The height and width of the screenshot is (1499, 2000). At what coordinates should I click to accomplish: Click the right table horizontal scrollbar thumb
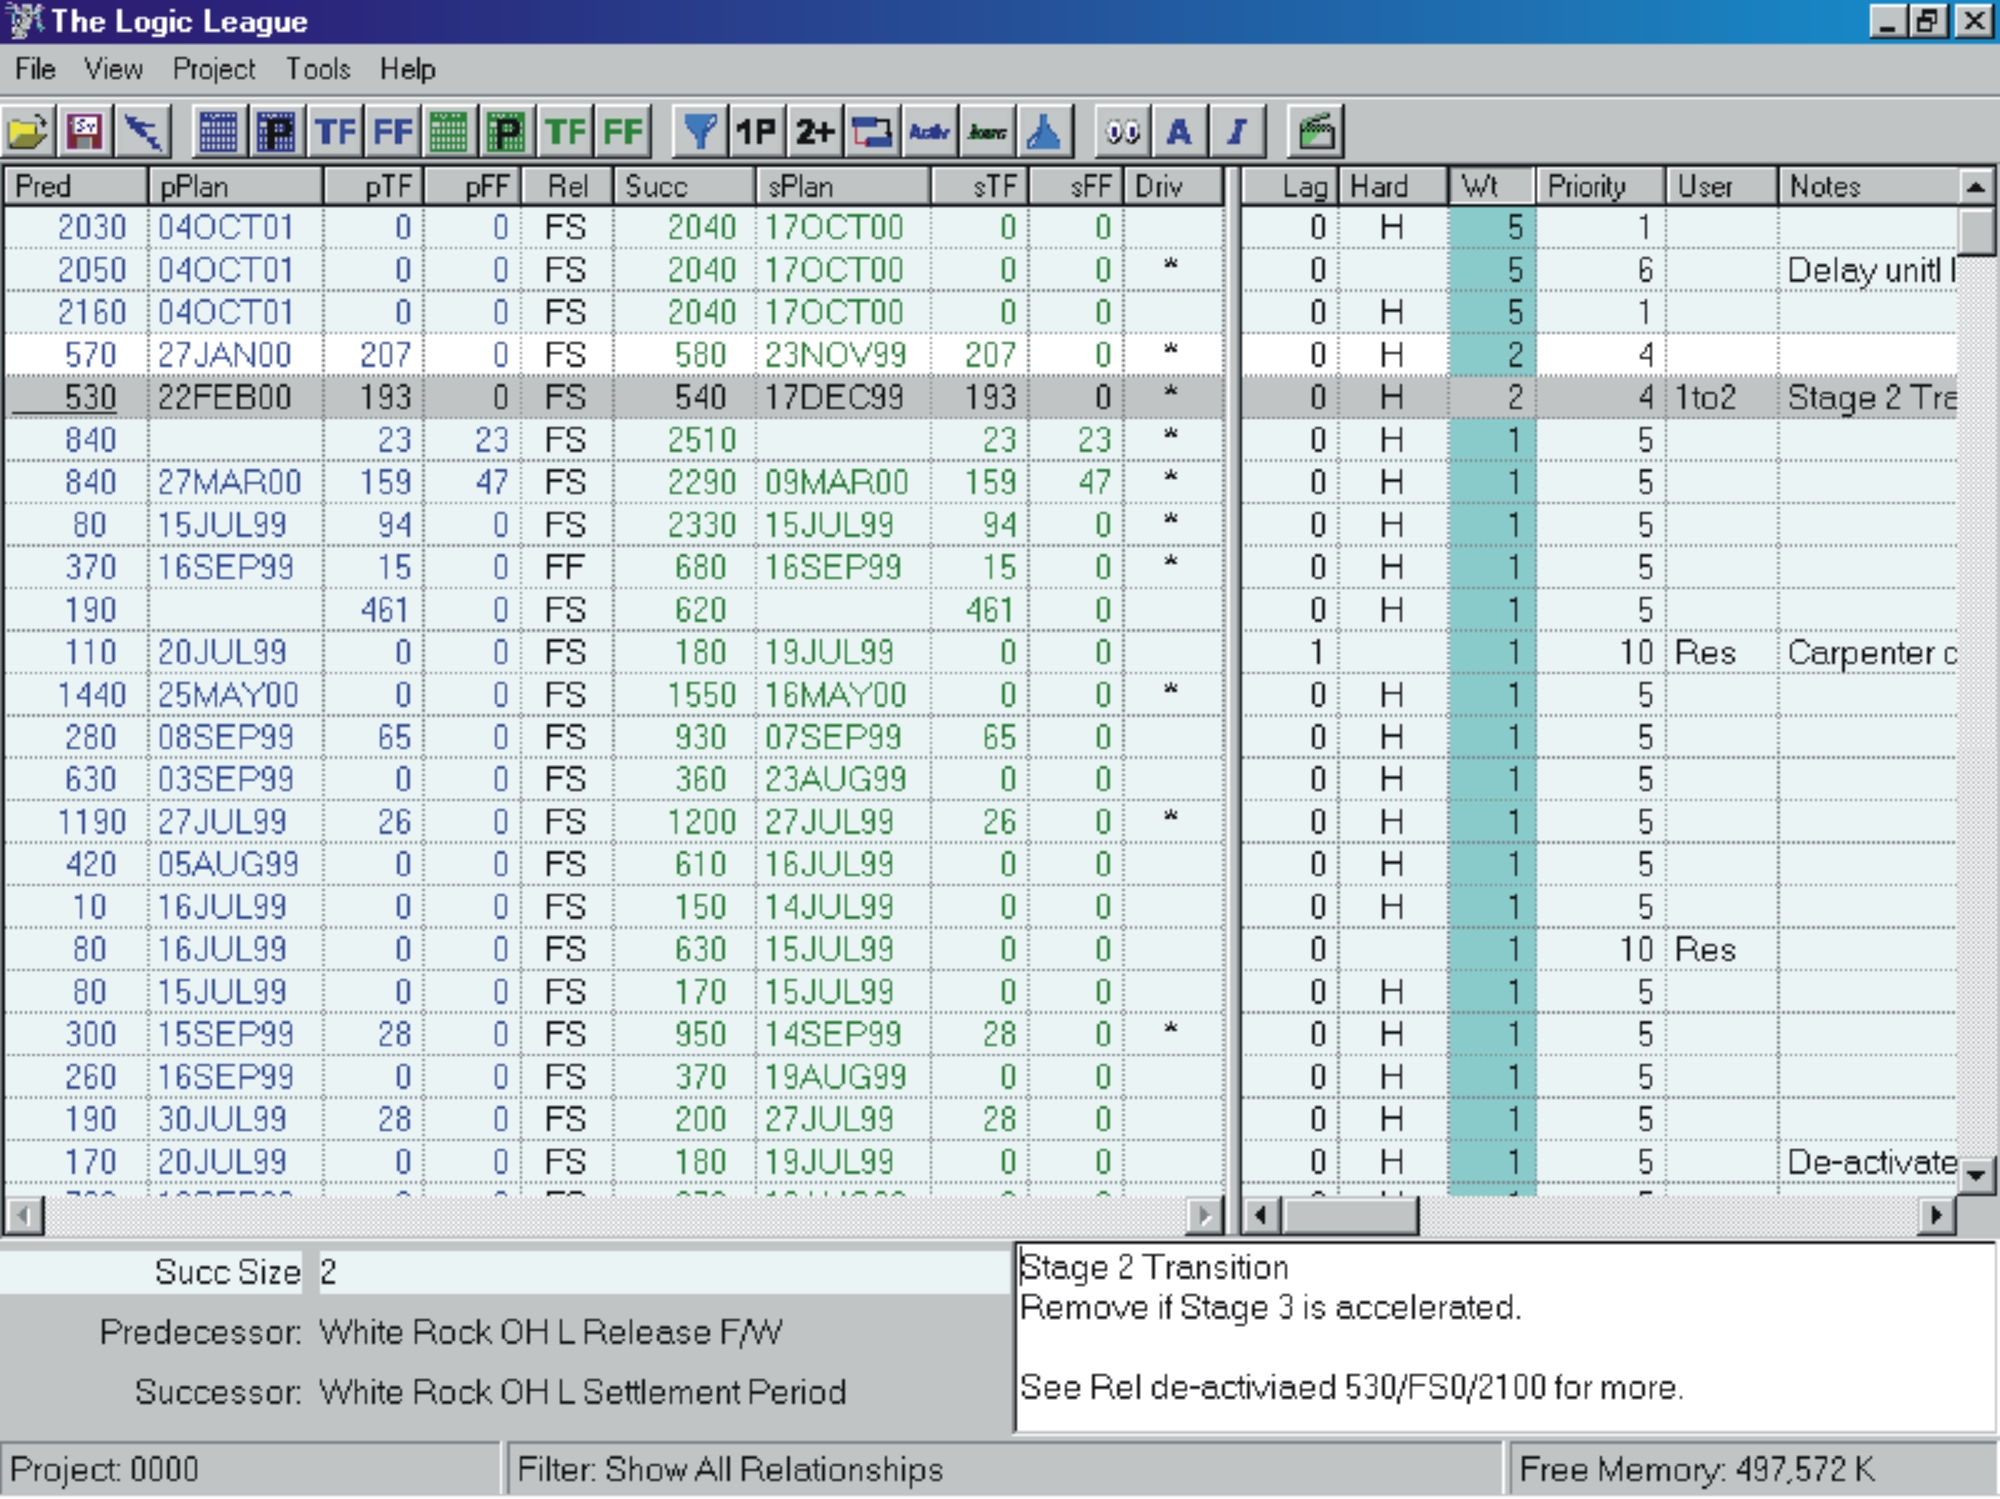(x=1349, y=1216)
